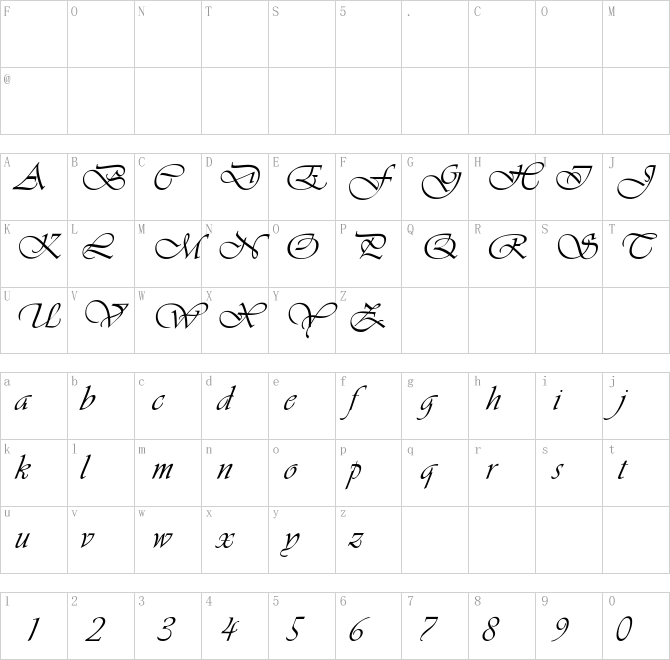Click the uppercase Y glyph
670x660 pixels.
[312, 319]
